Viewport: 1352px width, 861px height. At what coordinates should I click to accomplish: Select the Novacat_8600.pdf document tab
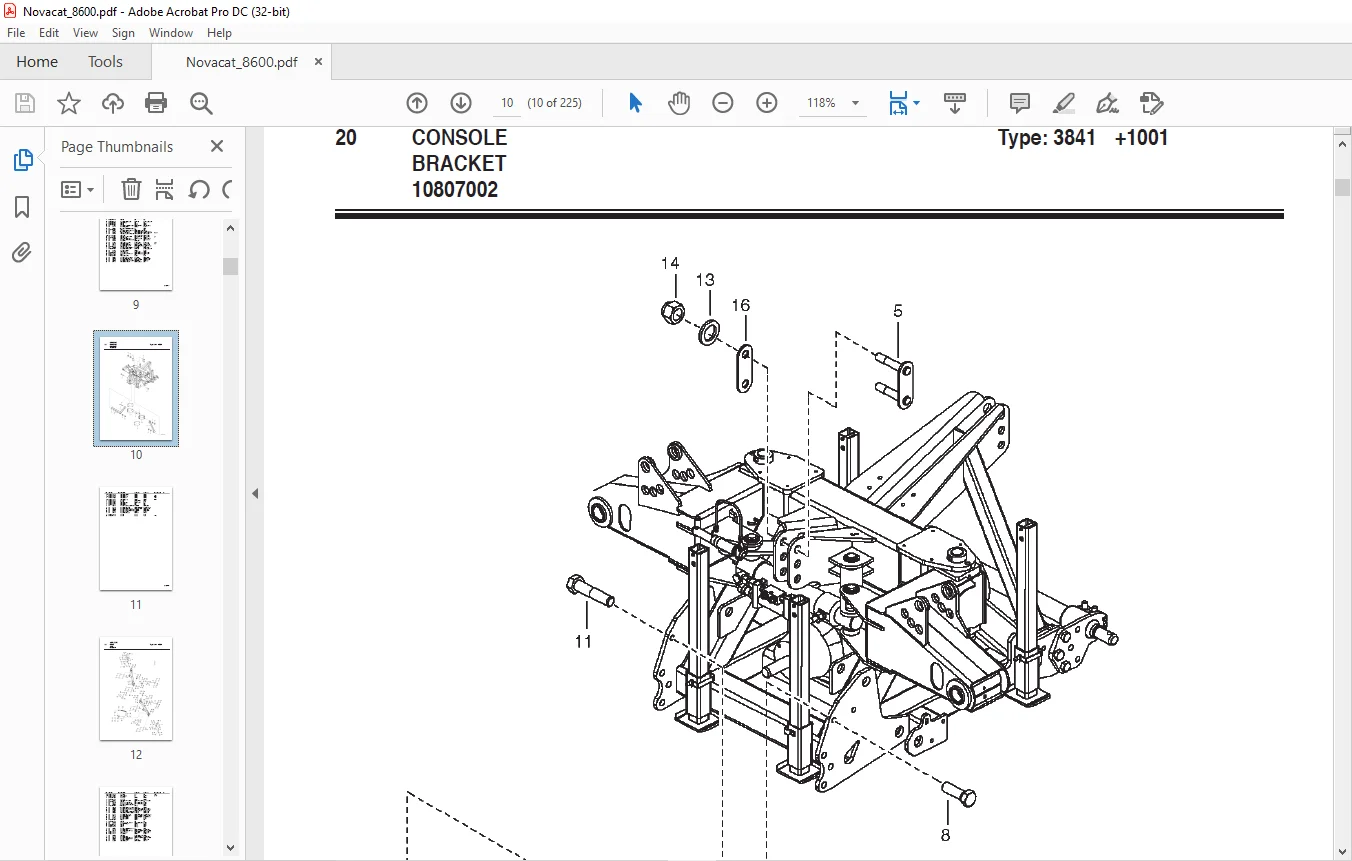[x=242, y=62]
